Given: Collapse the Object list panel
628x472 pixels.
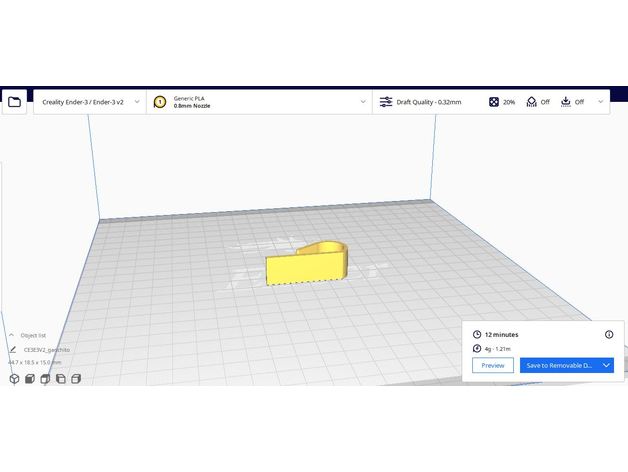Looking at the screenshot, I should [x=12, y=336].
